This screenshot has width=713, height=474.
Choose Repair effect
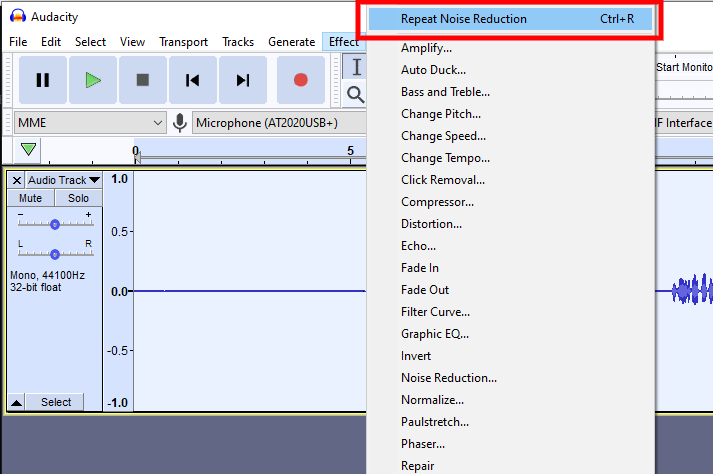[x=510, y=466]
